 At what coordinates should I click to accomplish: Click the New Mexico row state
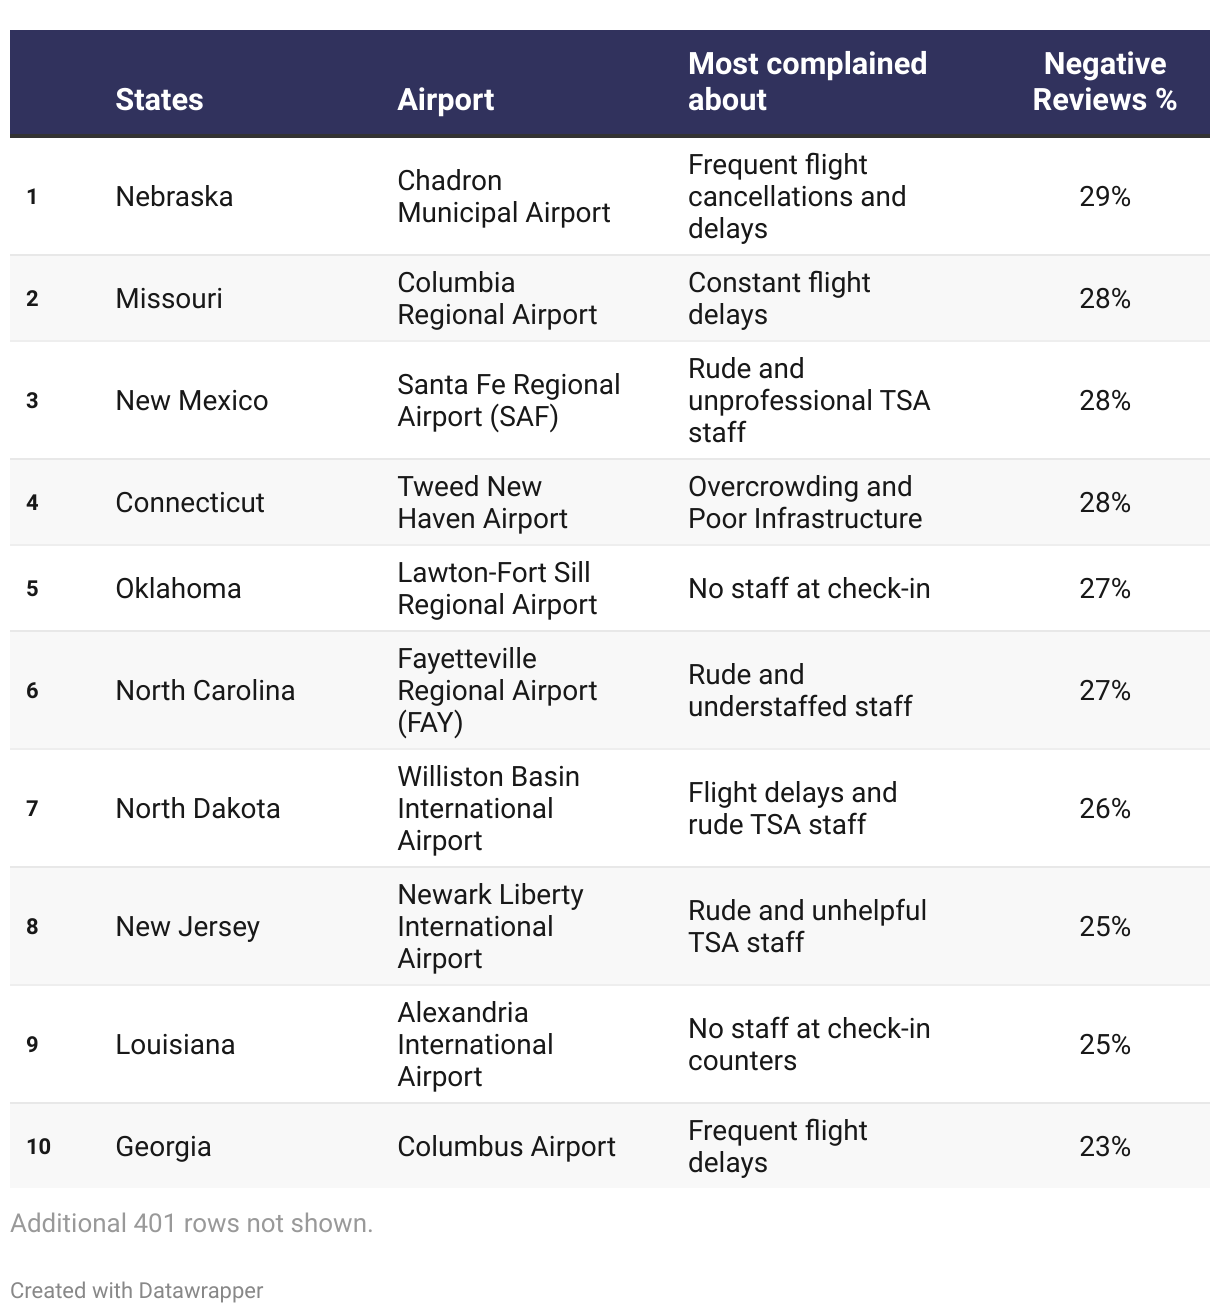point(192,401)
